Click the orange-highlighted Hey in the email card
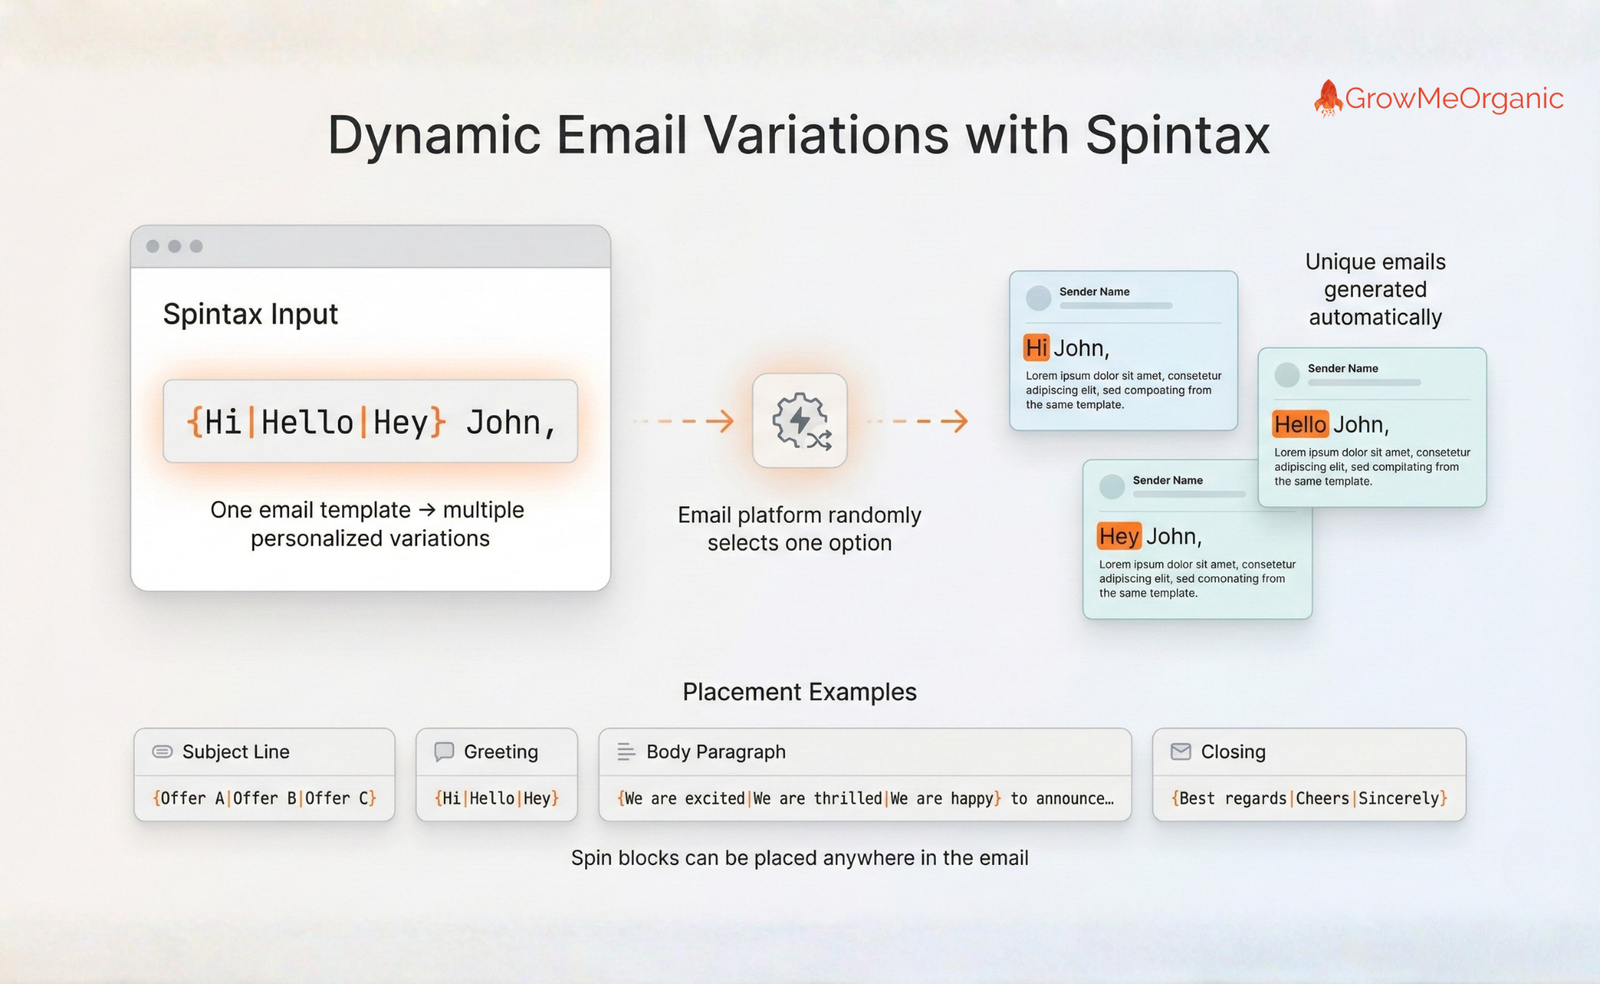The width and height of the screenshot is (1600, 984). [x=1118, y=536]
